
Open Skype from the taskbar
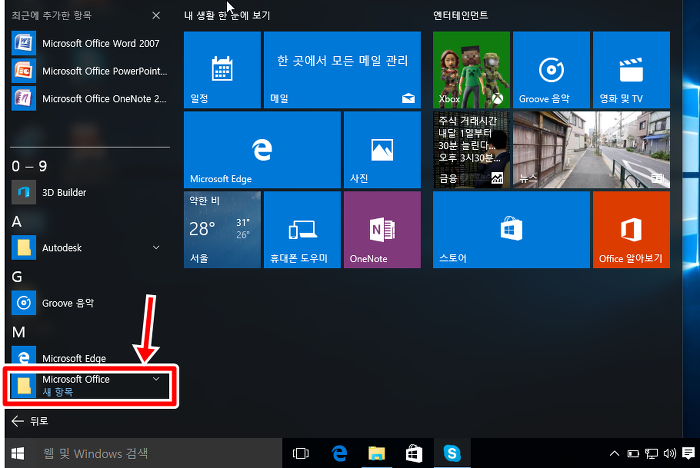452,454
